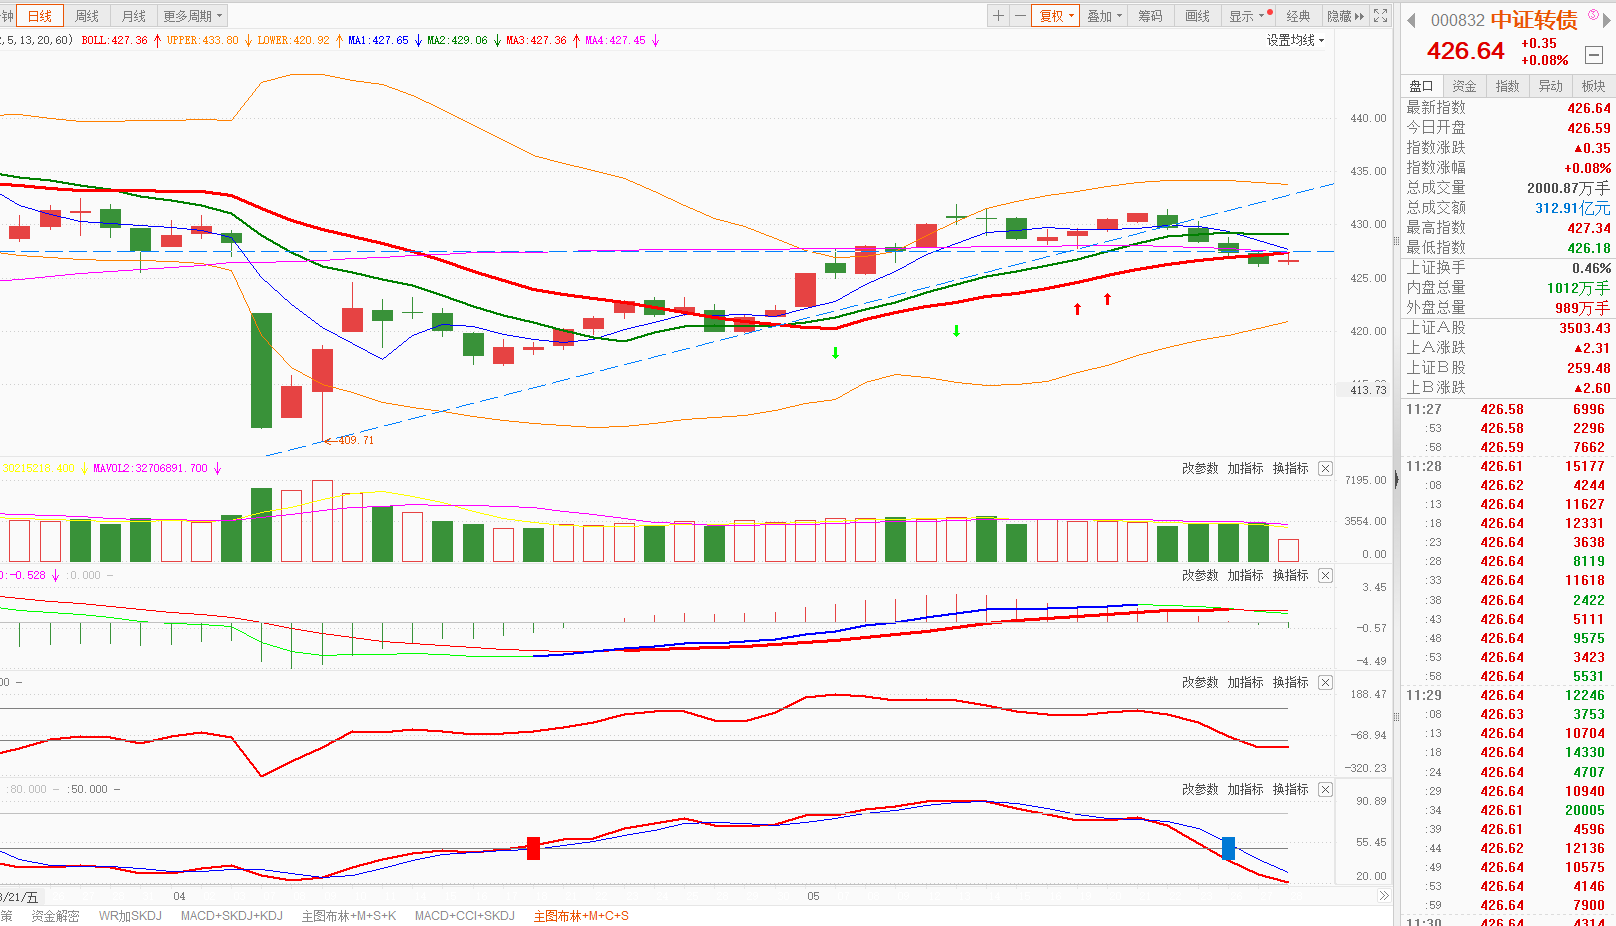Open the 筹码 chip distribution
Screen dimensions: 1616x926
click(1151, 16)
